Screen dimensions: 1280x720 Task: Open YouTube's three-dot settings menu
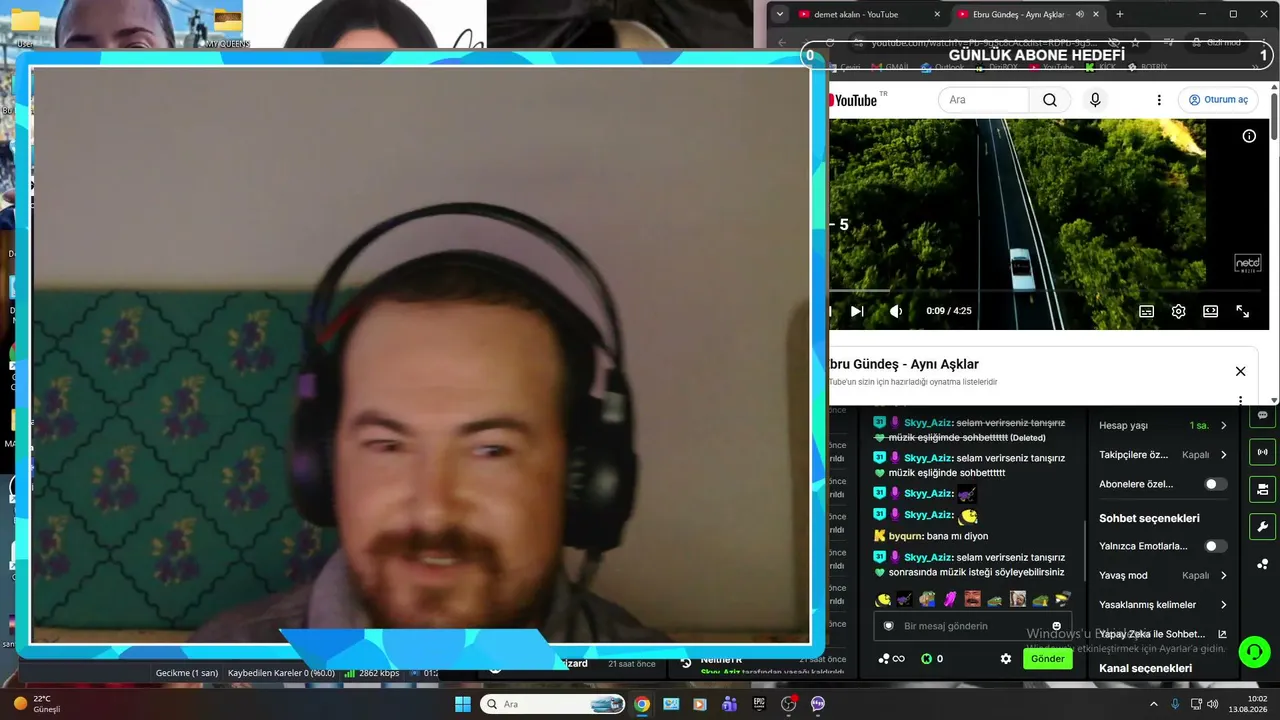1159,100
